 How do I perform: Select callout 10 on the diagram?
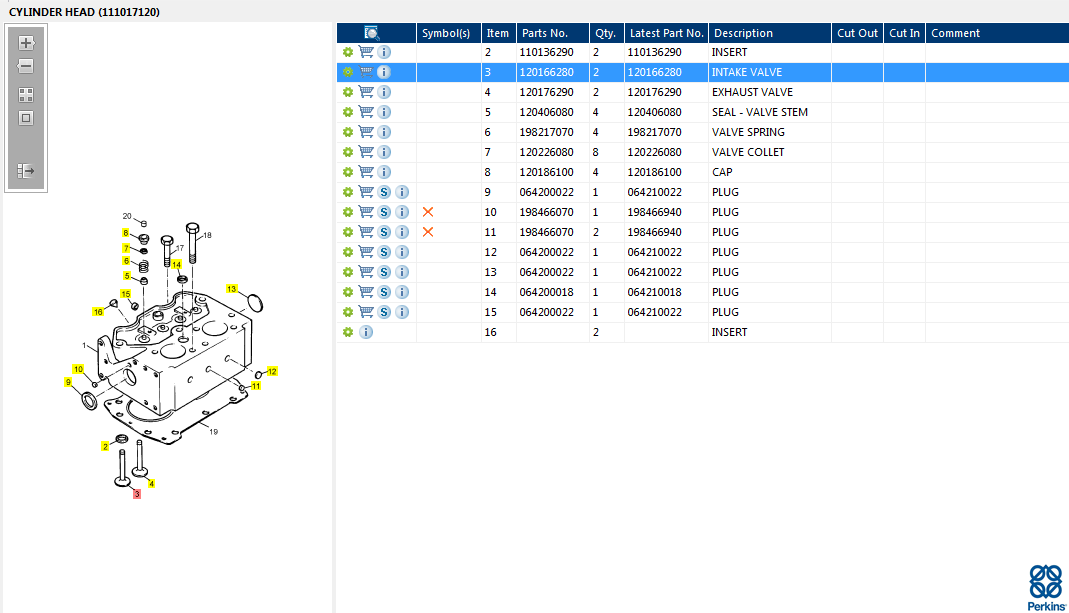tap(78, 370)
